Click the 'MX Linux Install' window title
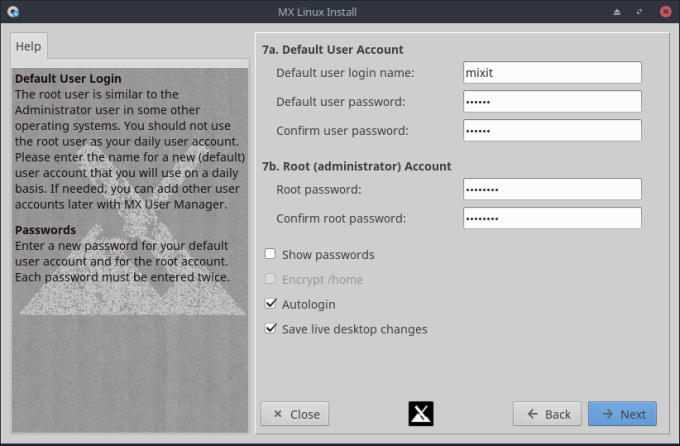The height and width of the screenshot is (446, 680). tap(317, 12)
